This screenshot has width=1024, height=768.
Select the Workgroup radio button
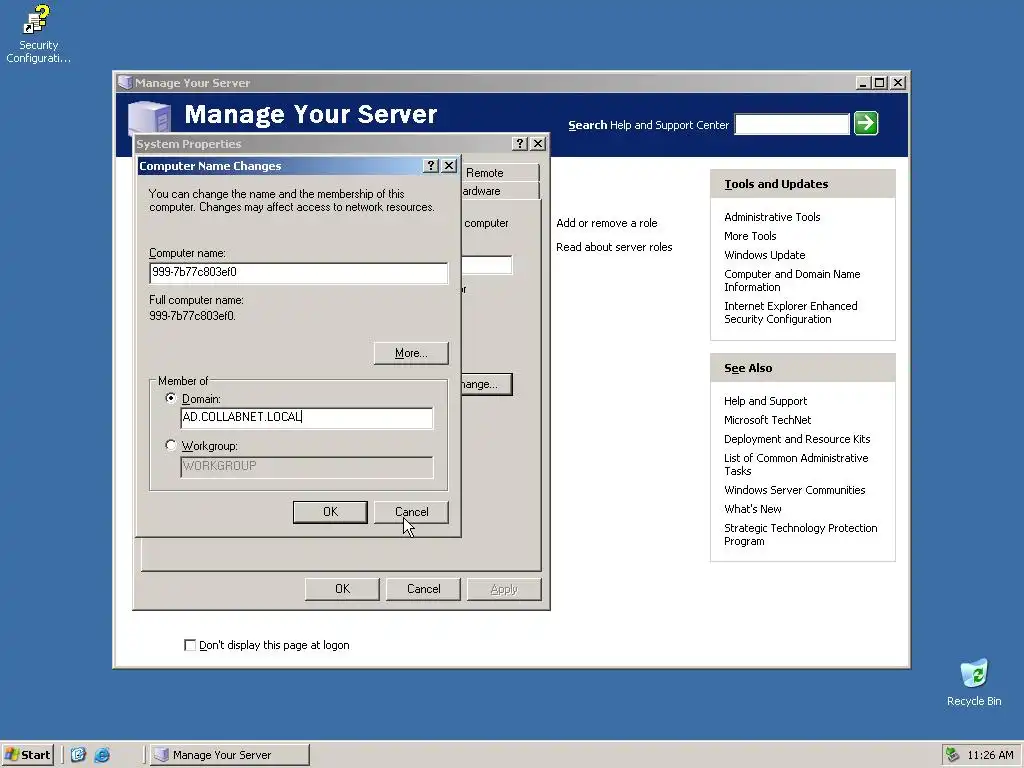coord(171,445)
